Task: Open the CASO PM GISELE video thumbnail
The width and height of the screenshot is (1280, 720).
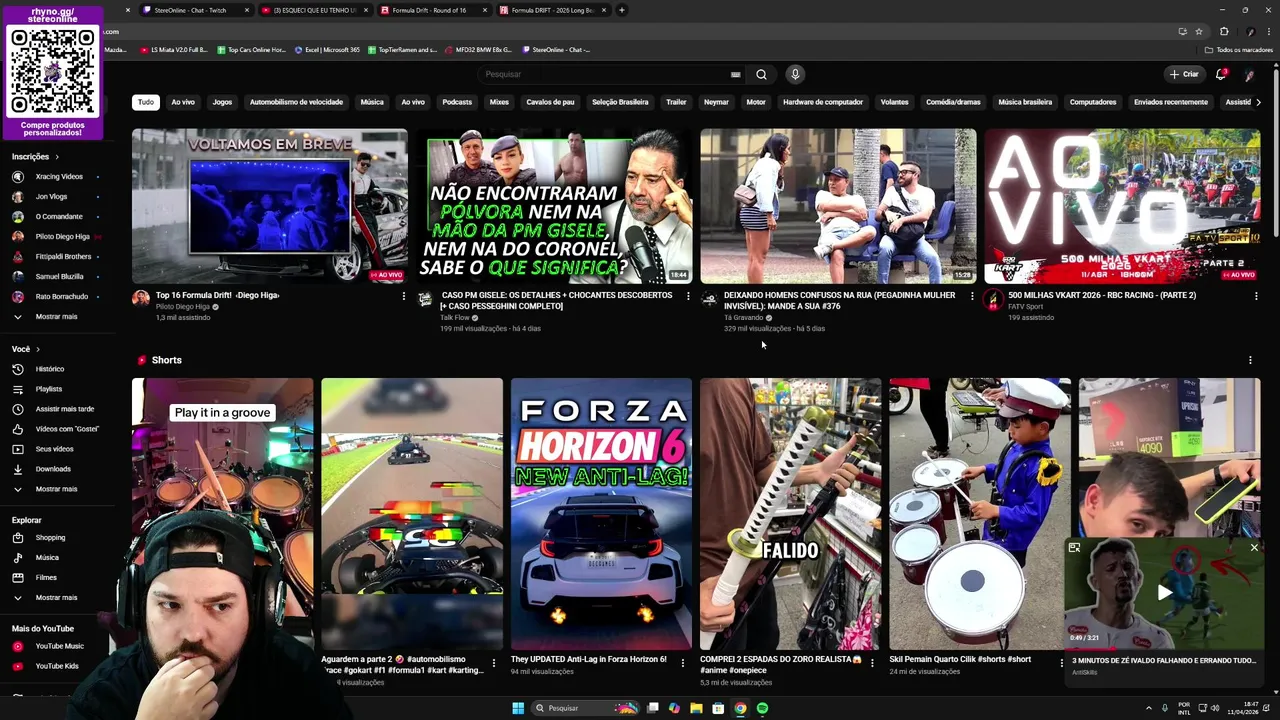Action: tap(554, 206)
